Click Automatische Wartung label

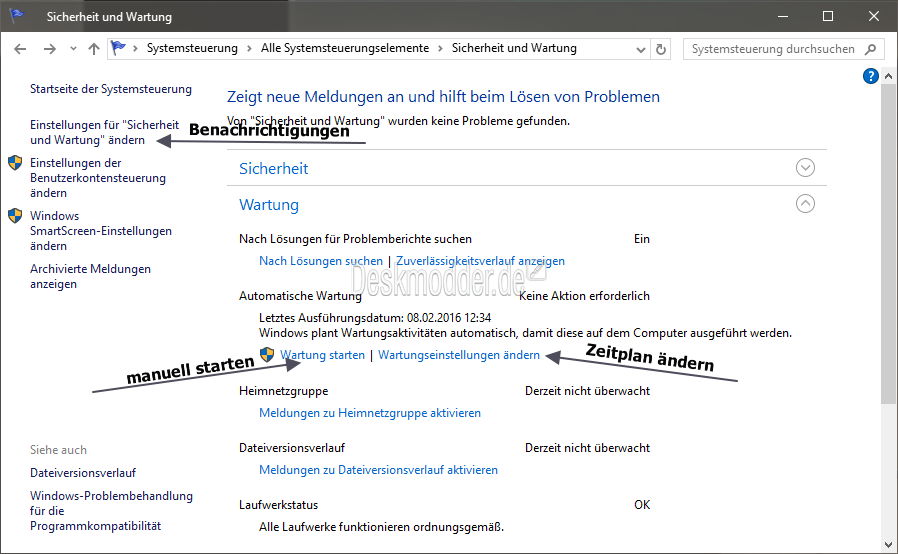[x=300, y=296]
